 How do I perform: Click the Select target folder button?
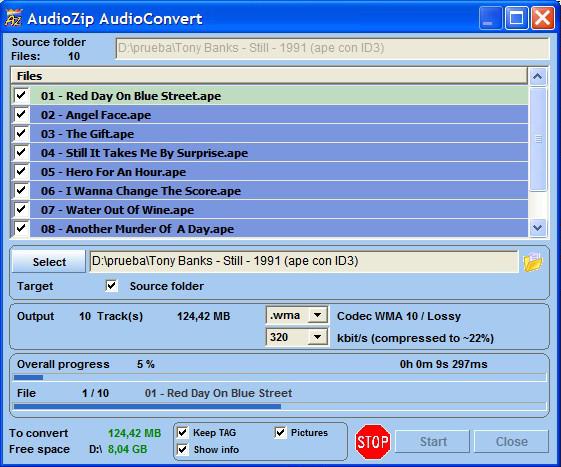(49, 262)
